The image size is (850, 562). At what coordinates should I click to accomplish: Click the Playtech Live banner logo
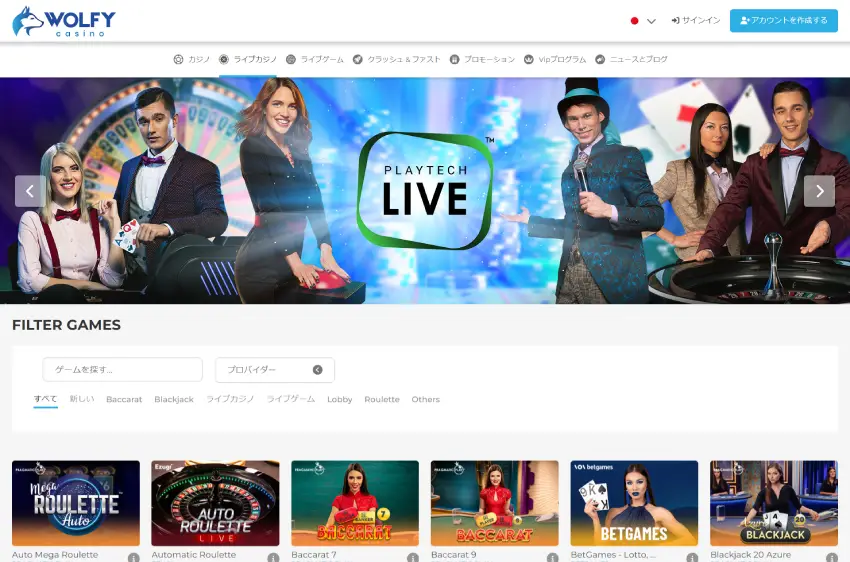425,191
